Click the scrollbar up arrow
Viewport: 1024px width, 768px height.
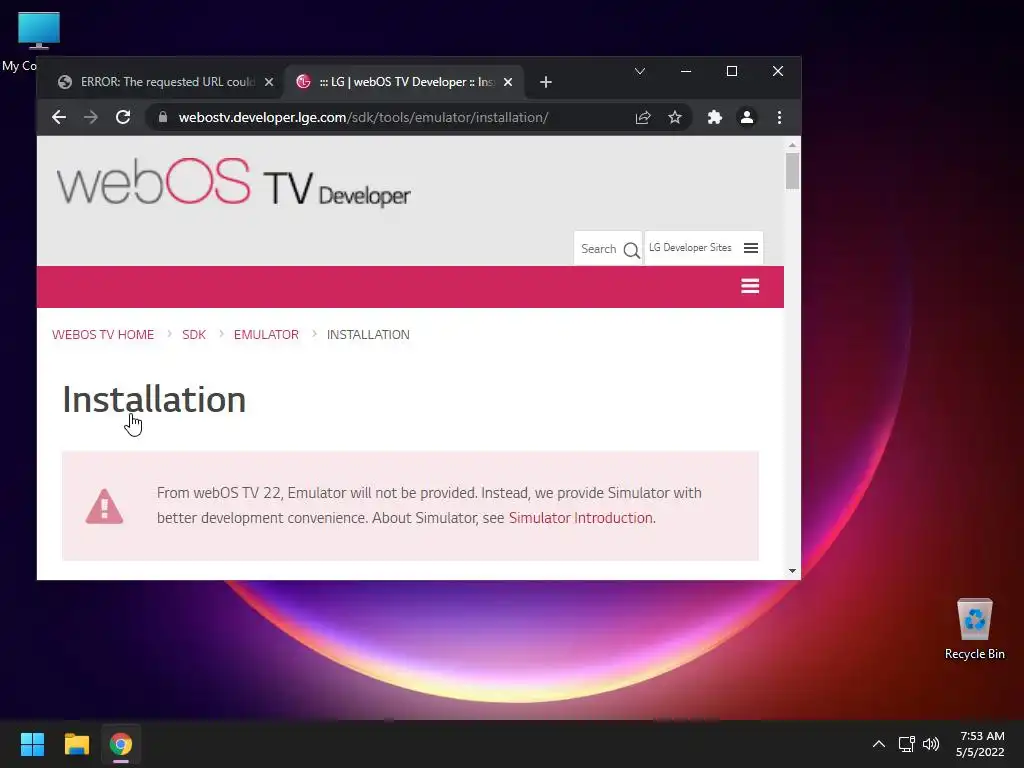(x=792, y=145)
